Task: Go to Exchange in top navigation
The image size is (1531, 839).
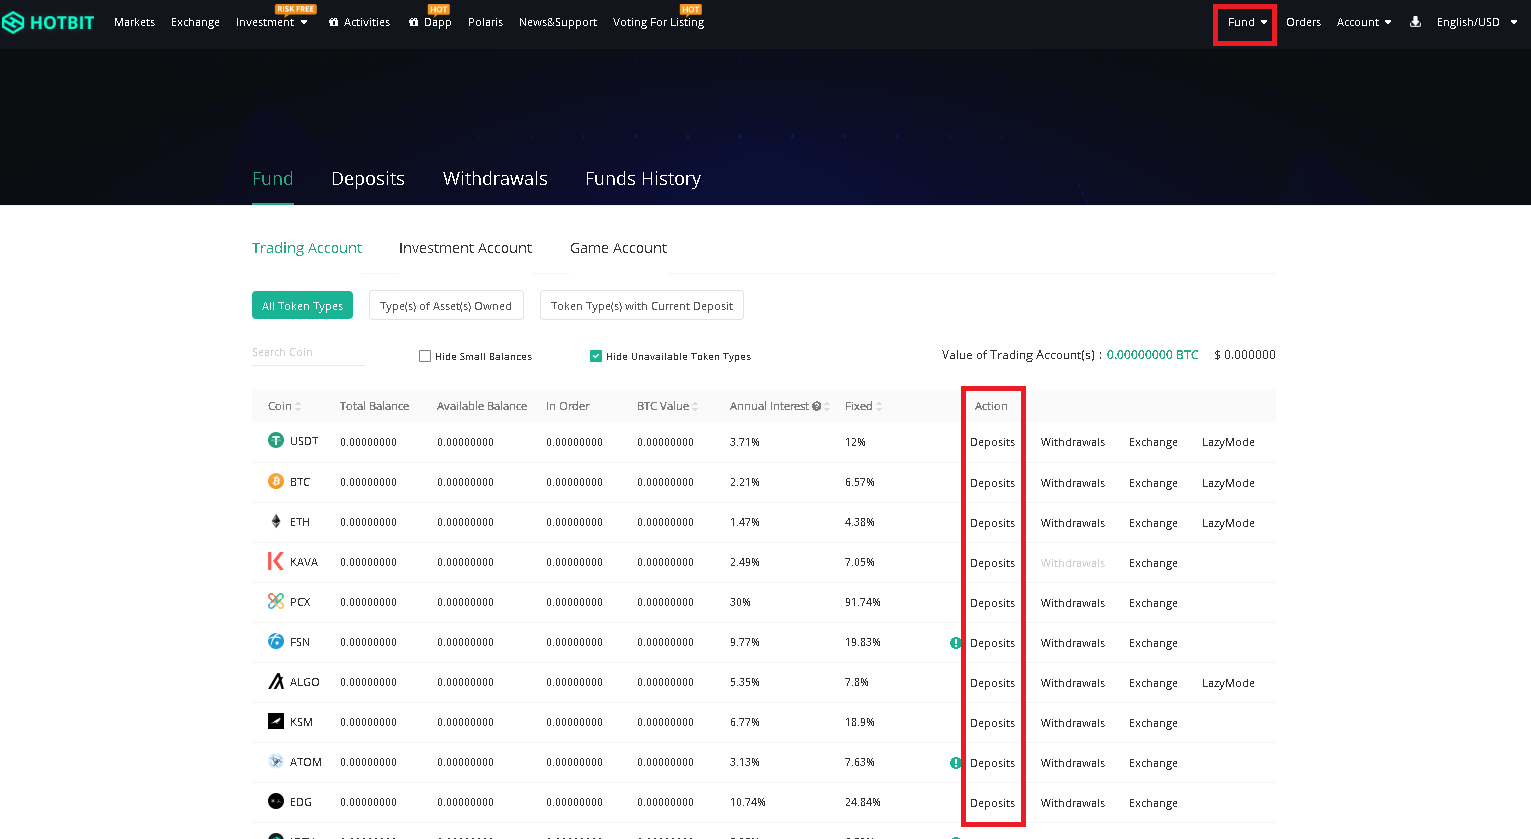Action: [195, 22]
